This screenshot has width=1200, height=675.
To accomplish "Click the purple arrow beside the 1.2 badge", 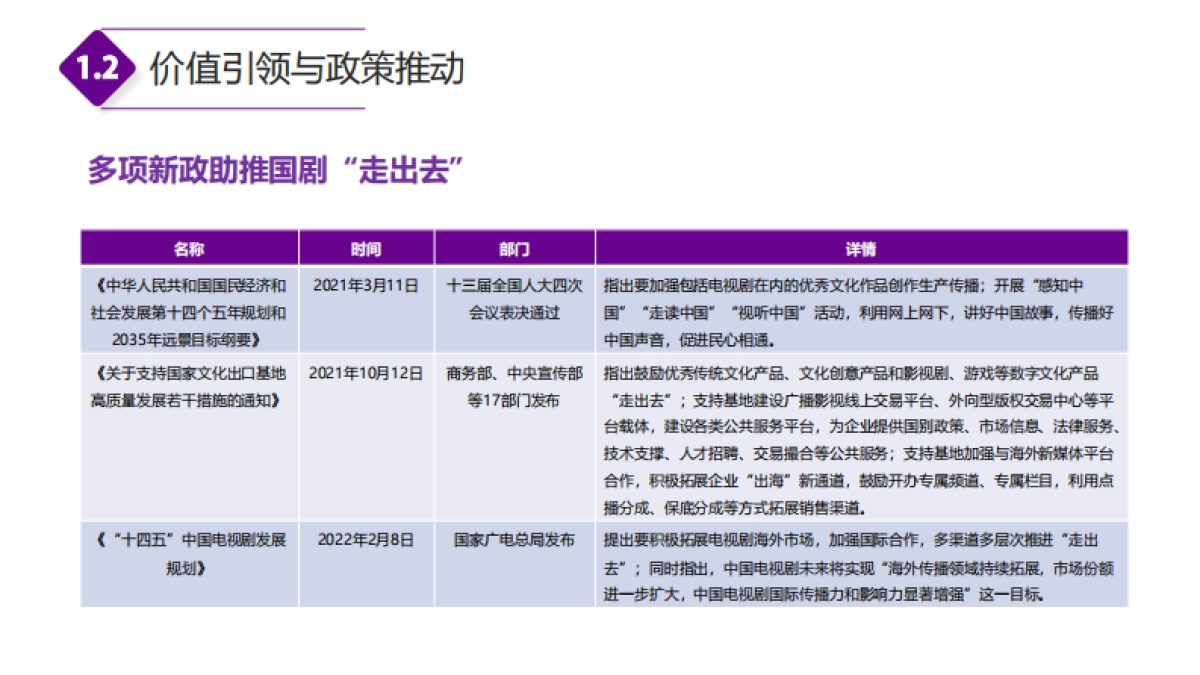I will (133, 68).
